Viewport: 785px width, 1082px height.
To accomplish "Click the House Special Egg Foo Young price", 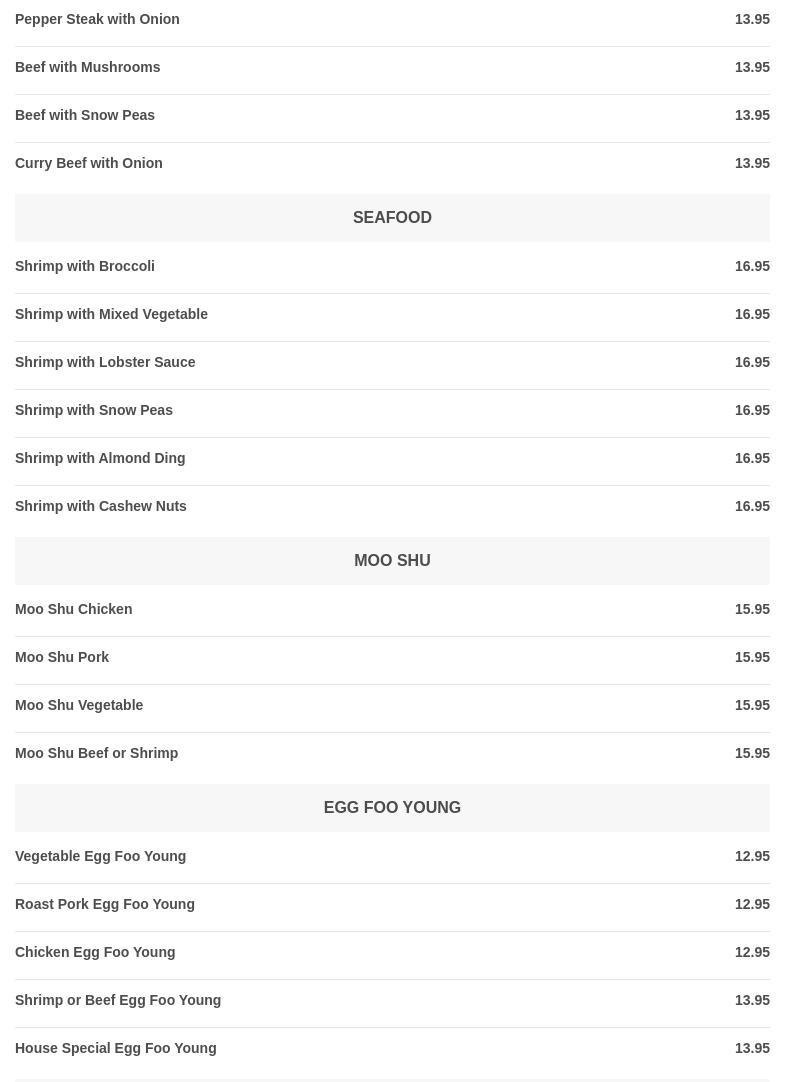I will (x=752, y=1048).
